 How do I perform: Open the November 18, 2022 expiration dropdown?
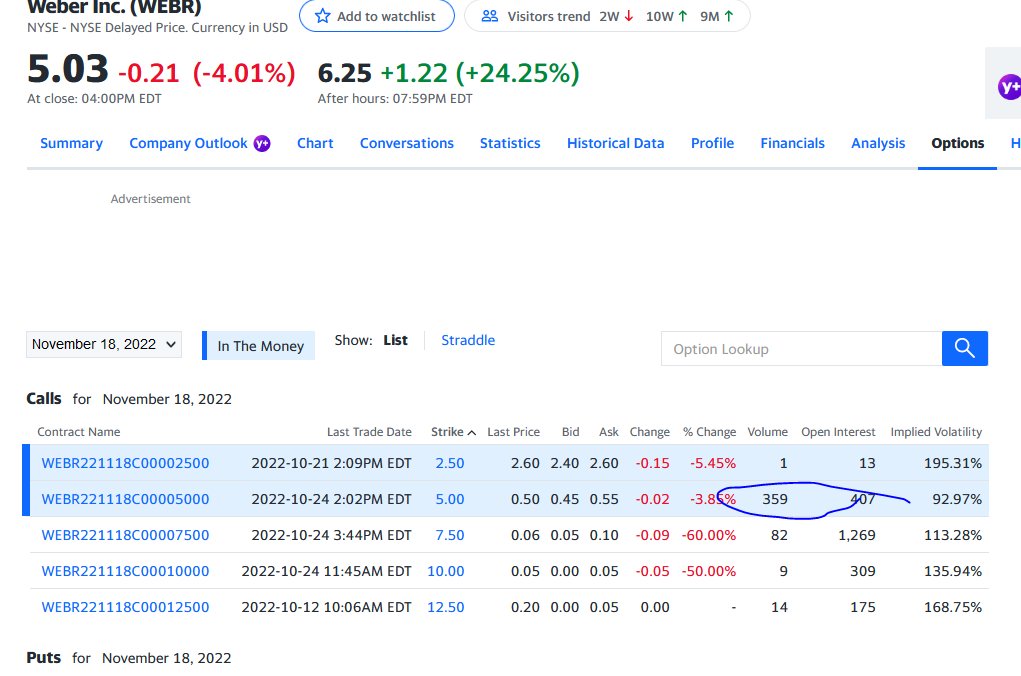(x=104, y=345)
